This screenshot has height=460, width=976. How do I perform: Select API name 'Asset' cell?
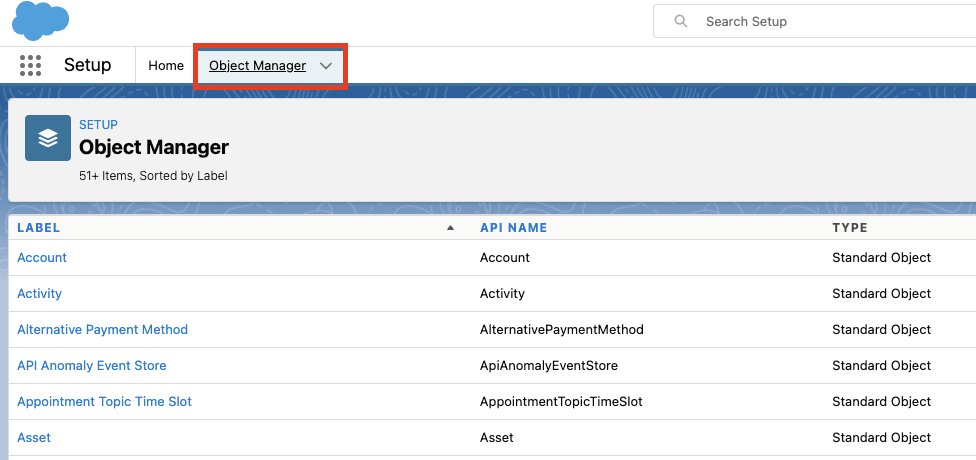497,438
